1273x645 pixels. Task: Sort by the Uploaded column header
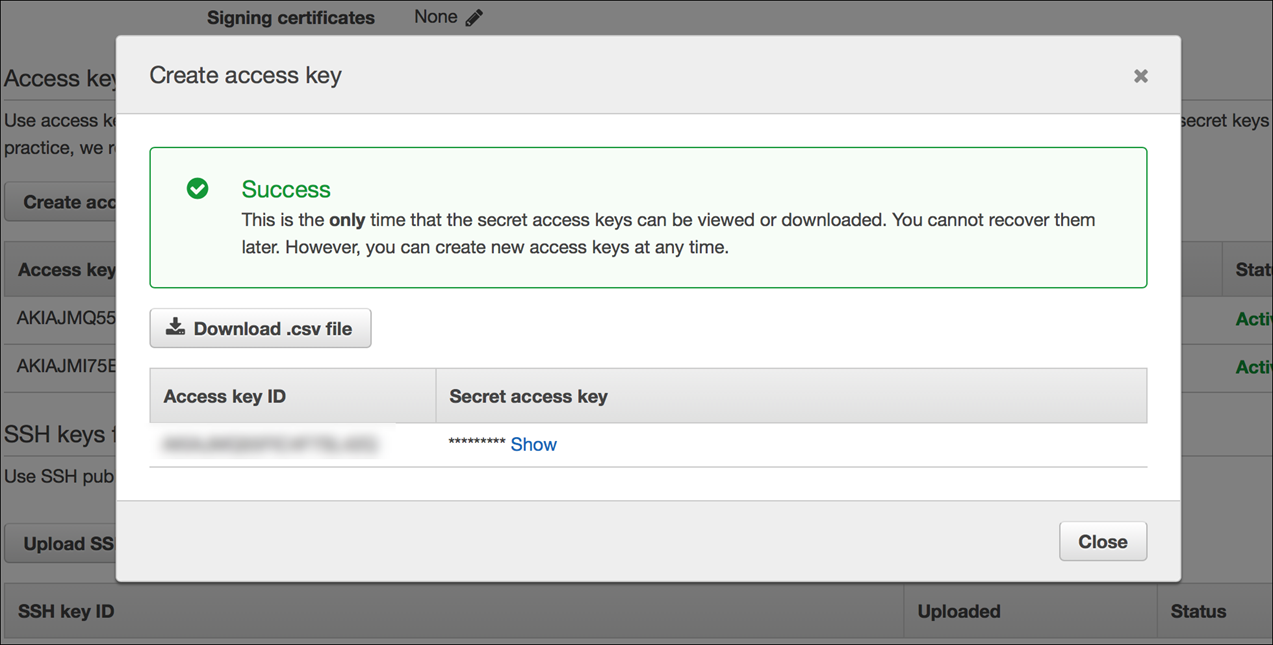click(958, 611)
